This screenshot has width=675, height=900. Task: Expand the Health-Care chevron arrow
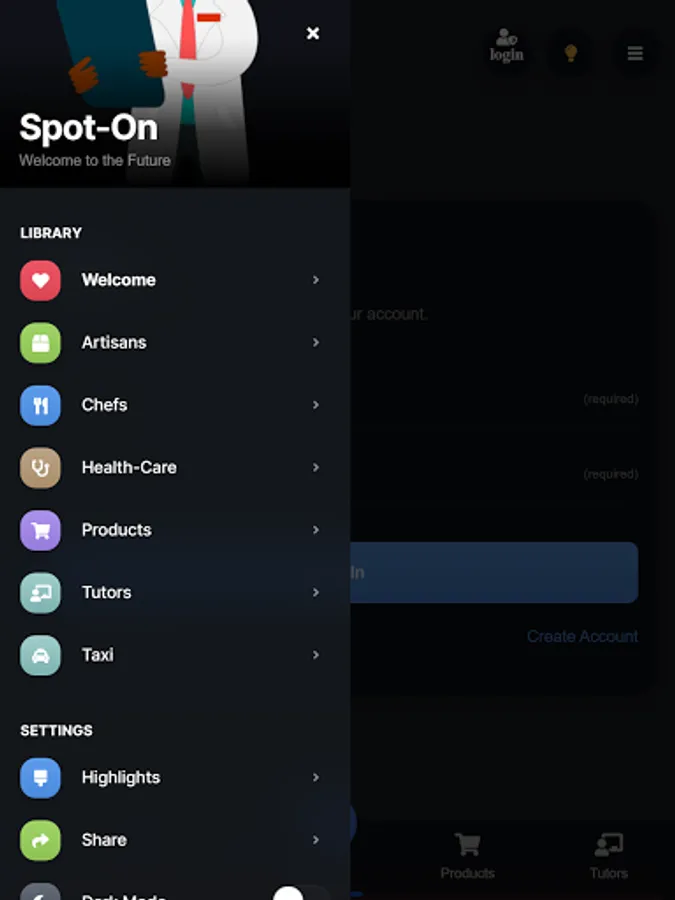point(316,468)
